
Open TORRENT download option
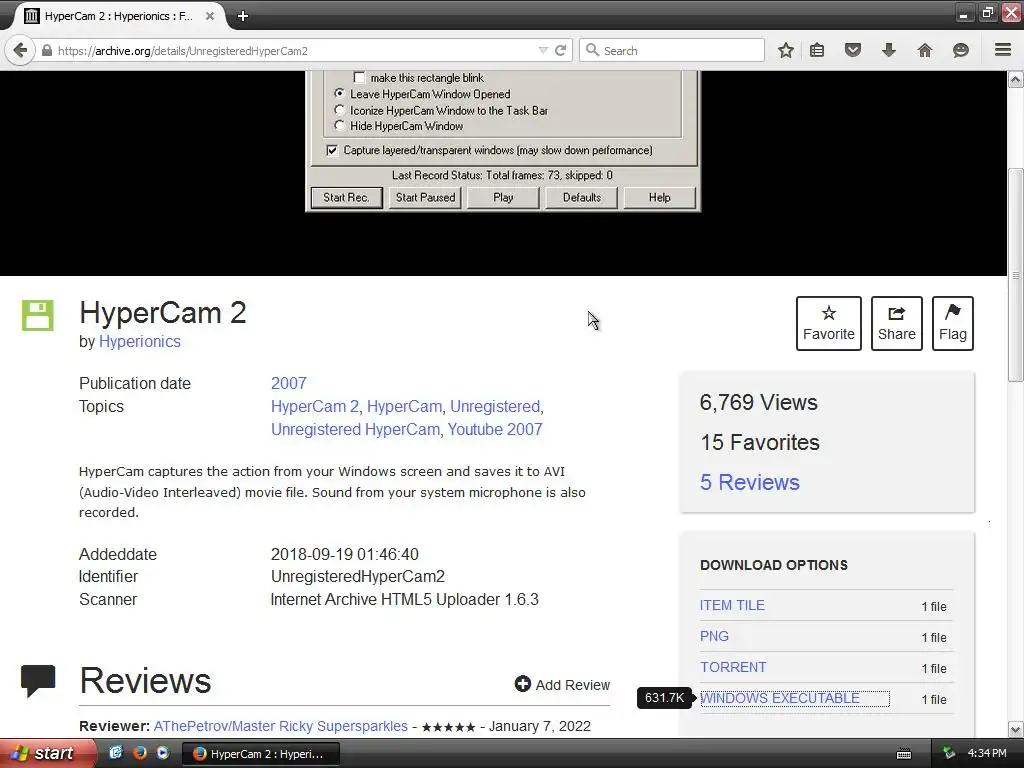click(733, 667)
